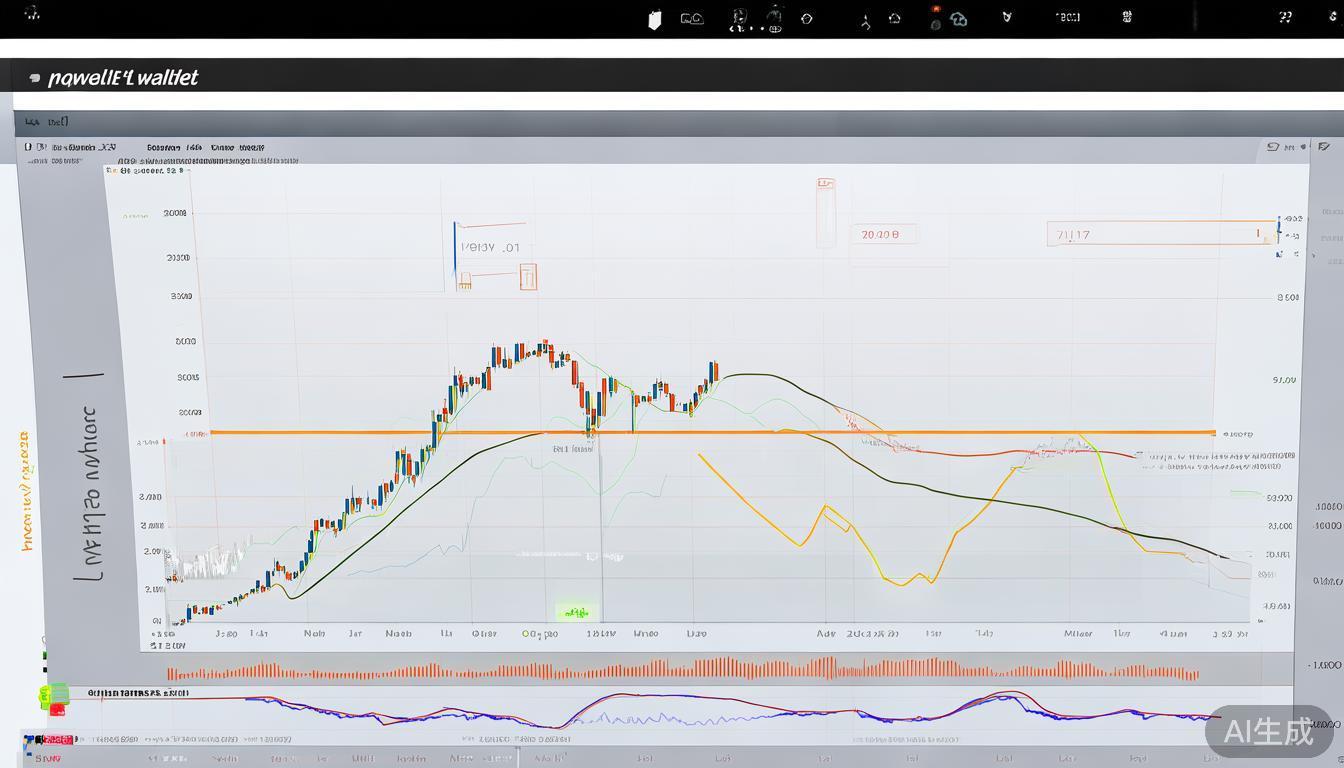This screenshot has width=1344, height=768.
Task: Click the orange volume bars strip
Action: (680, 669)
